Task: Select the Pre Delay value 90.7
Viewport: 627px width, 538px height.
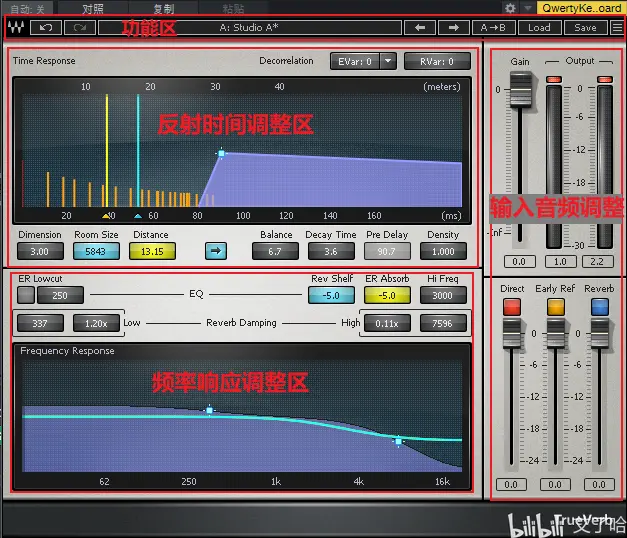Action: tap(387, 252)
